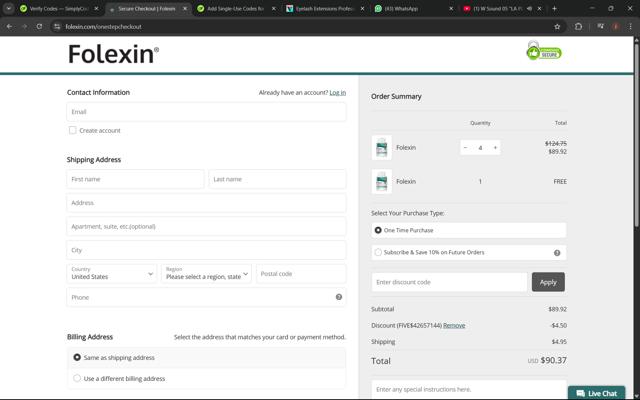The image size is (640, 400).
Task: Click the $90.37 total amount
Action: [x=553, y=360]
